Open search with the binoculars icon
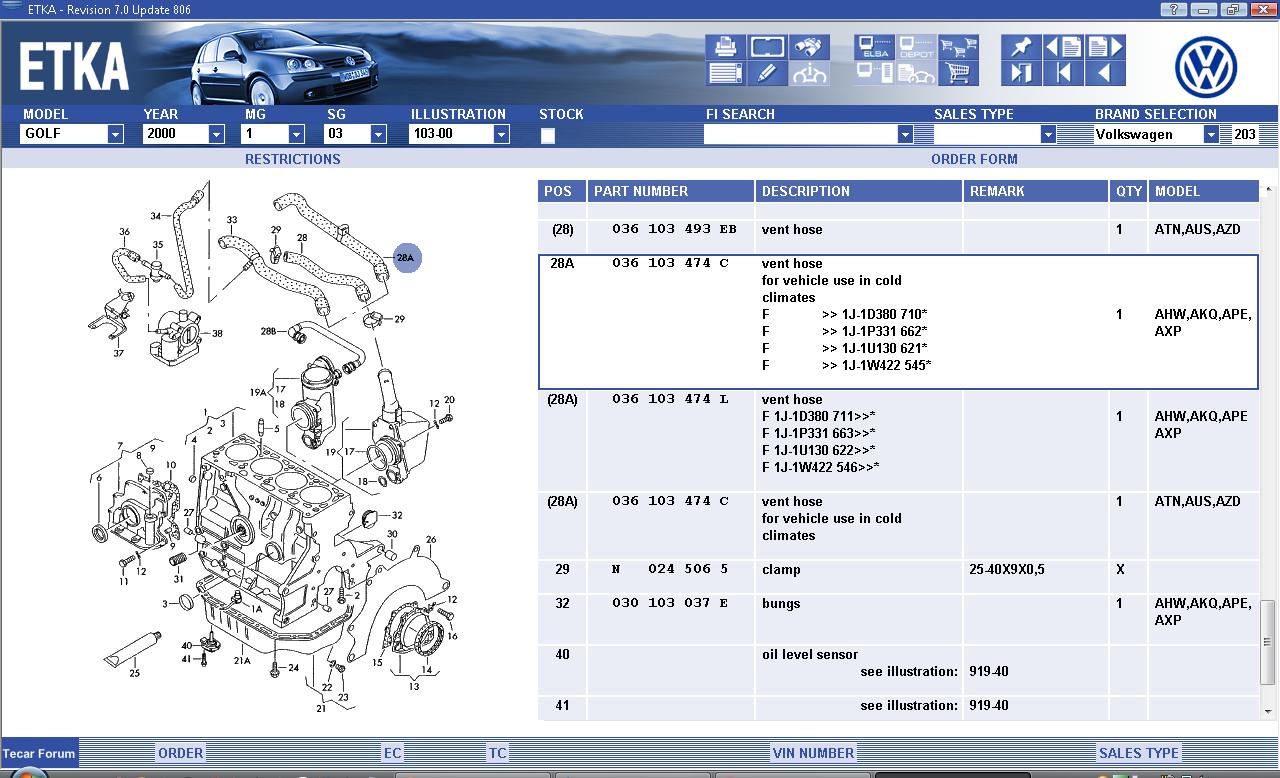Image resolution: width=1280 pixels, height=778 pixels. (x=808, y=47)
